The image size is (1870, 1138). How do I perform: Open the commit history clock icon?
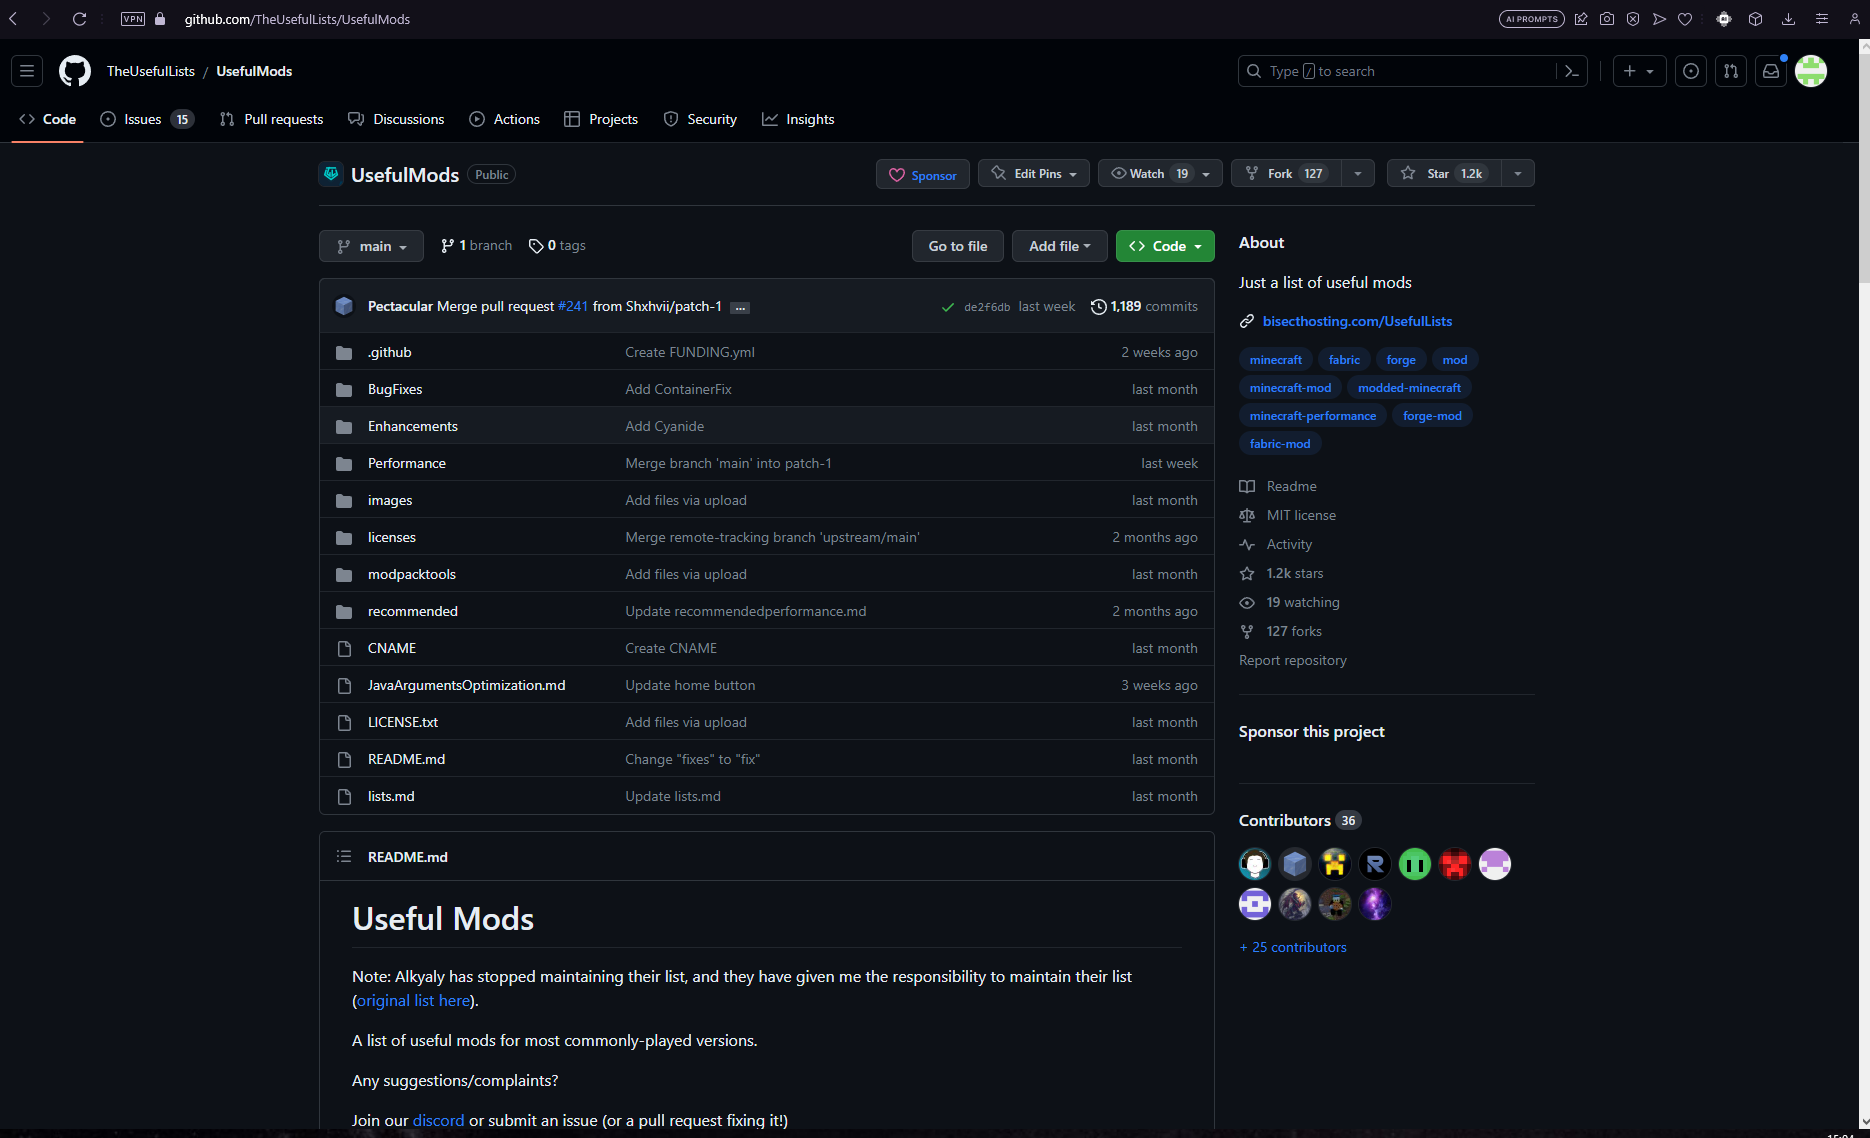1098,306
